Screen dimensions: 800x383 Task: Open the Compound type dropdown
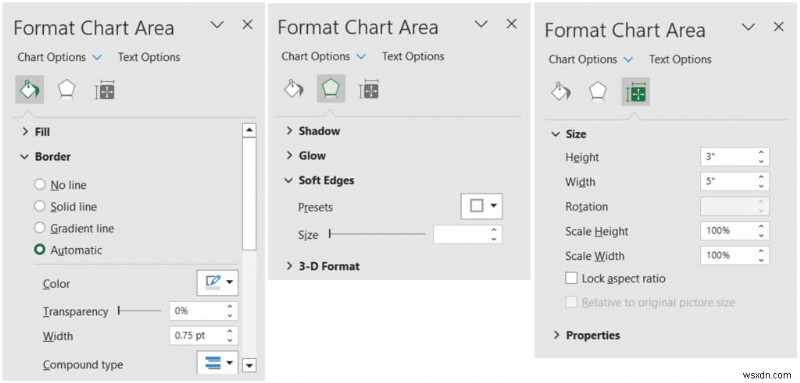[x=217, y=363]
